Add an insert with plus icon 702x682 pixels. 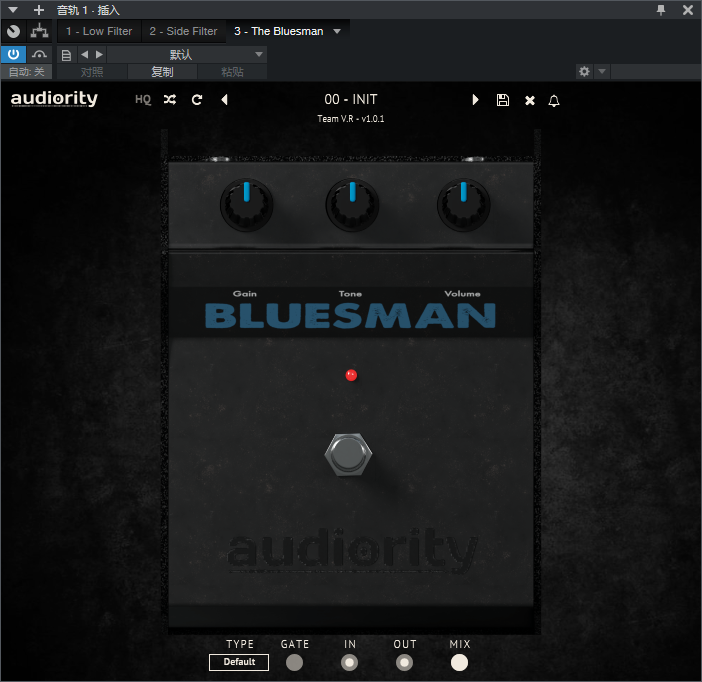coord(39,9)
